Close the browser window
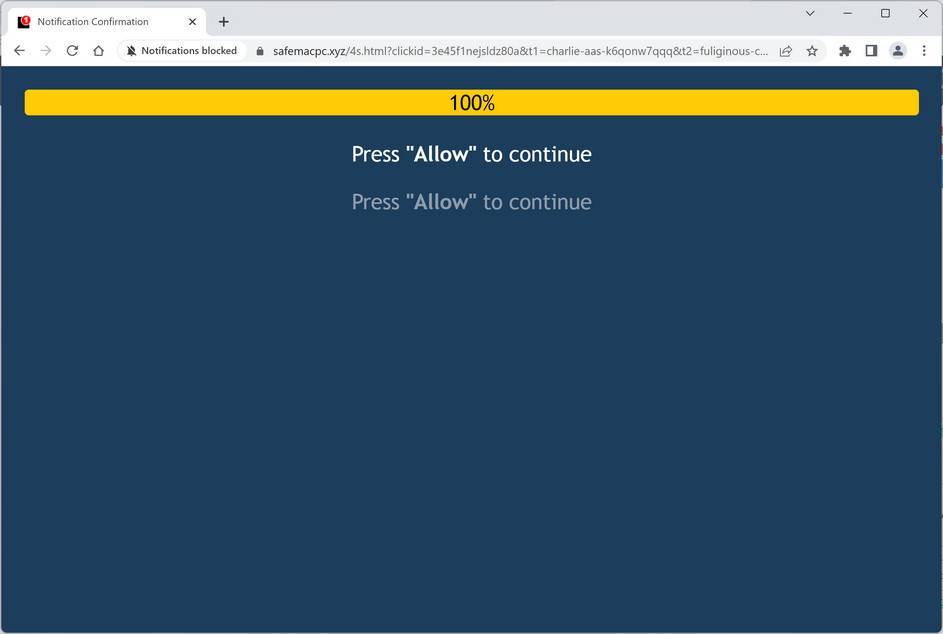 point(923,13)
